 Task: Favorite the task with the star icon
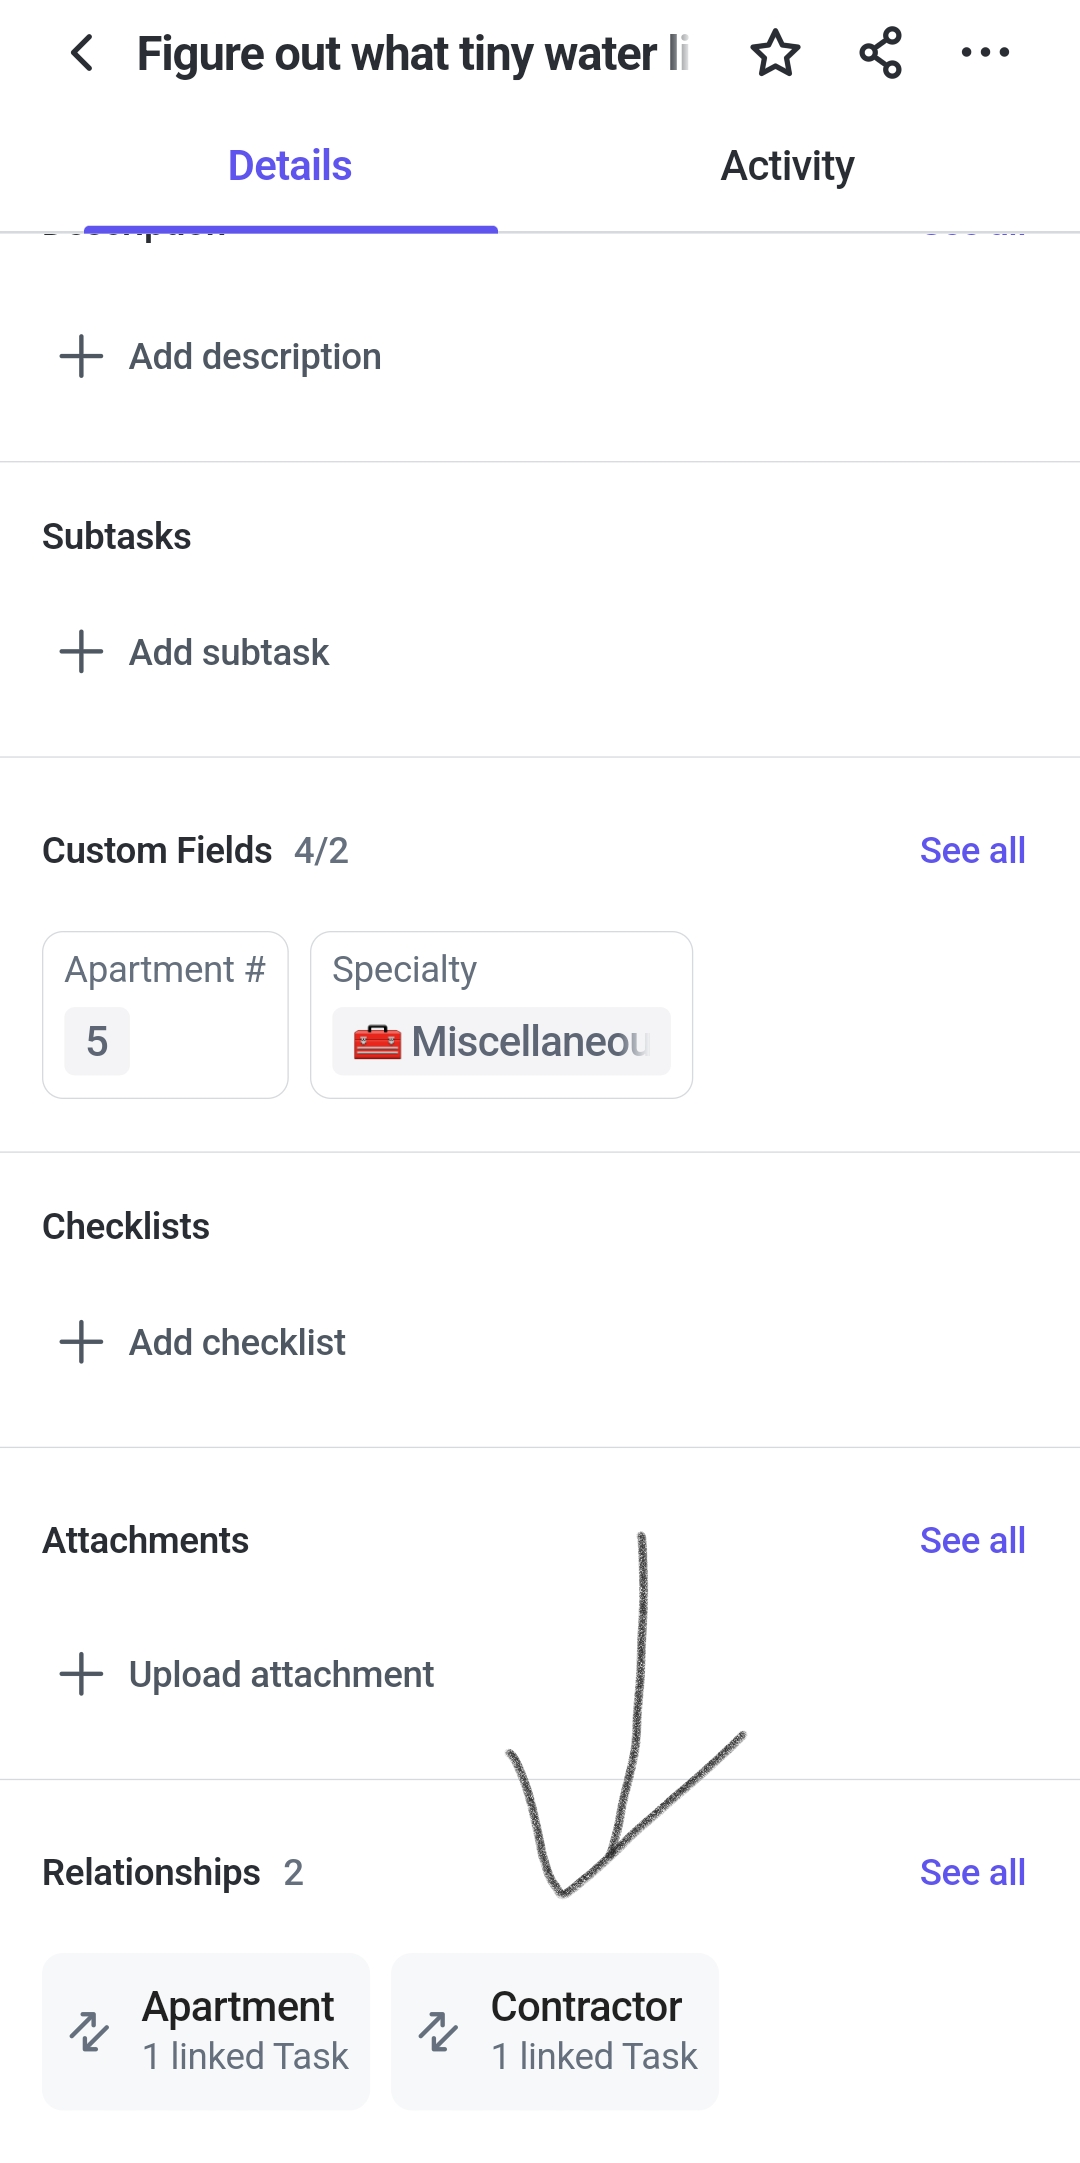tap(775, 53)
